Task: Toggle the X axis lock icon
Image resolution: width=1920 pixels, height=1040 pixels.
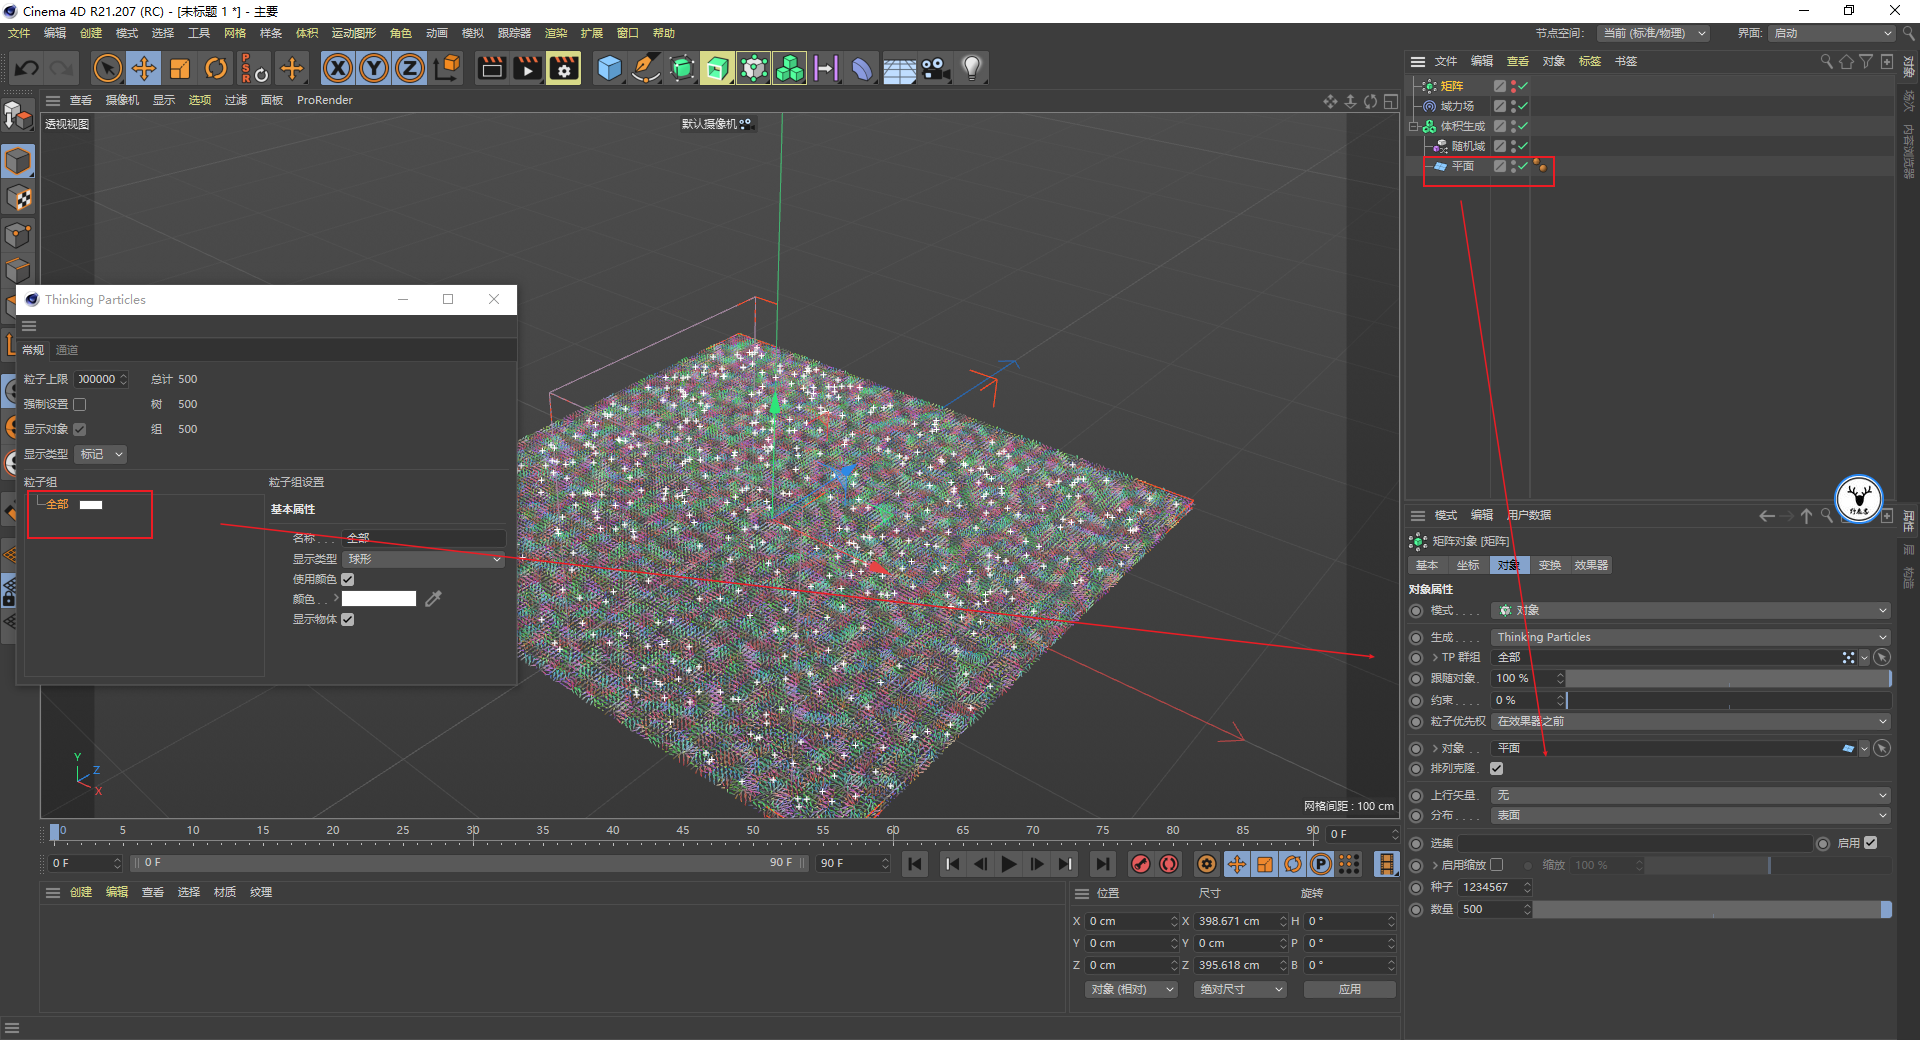Action: tap(338, 68)
